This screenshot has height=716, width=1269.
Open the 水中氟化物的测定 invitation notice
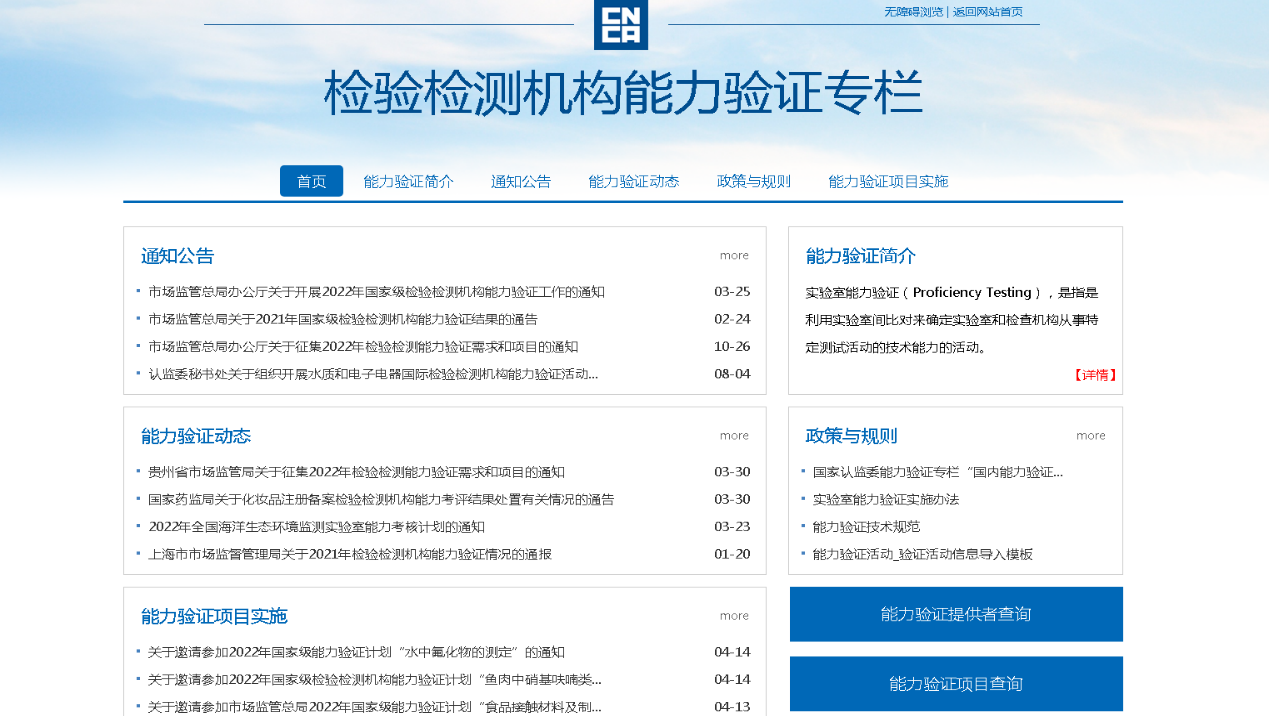356,652
